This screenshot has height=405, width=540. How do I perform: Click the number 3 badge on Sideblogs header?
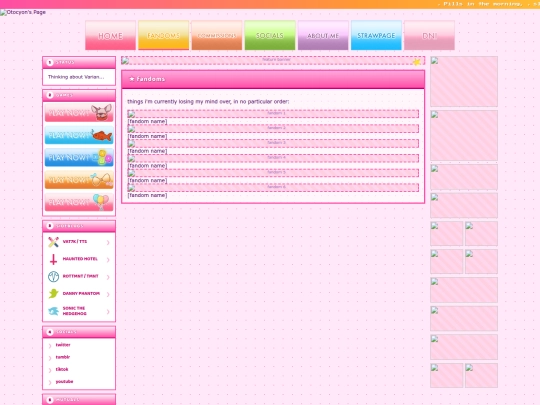coord(50,226)
